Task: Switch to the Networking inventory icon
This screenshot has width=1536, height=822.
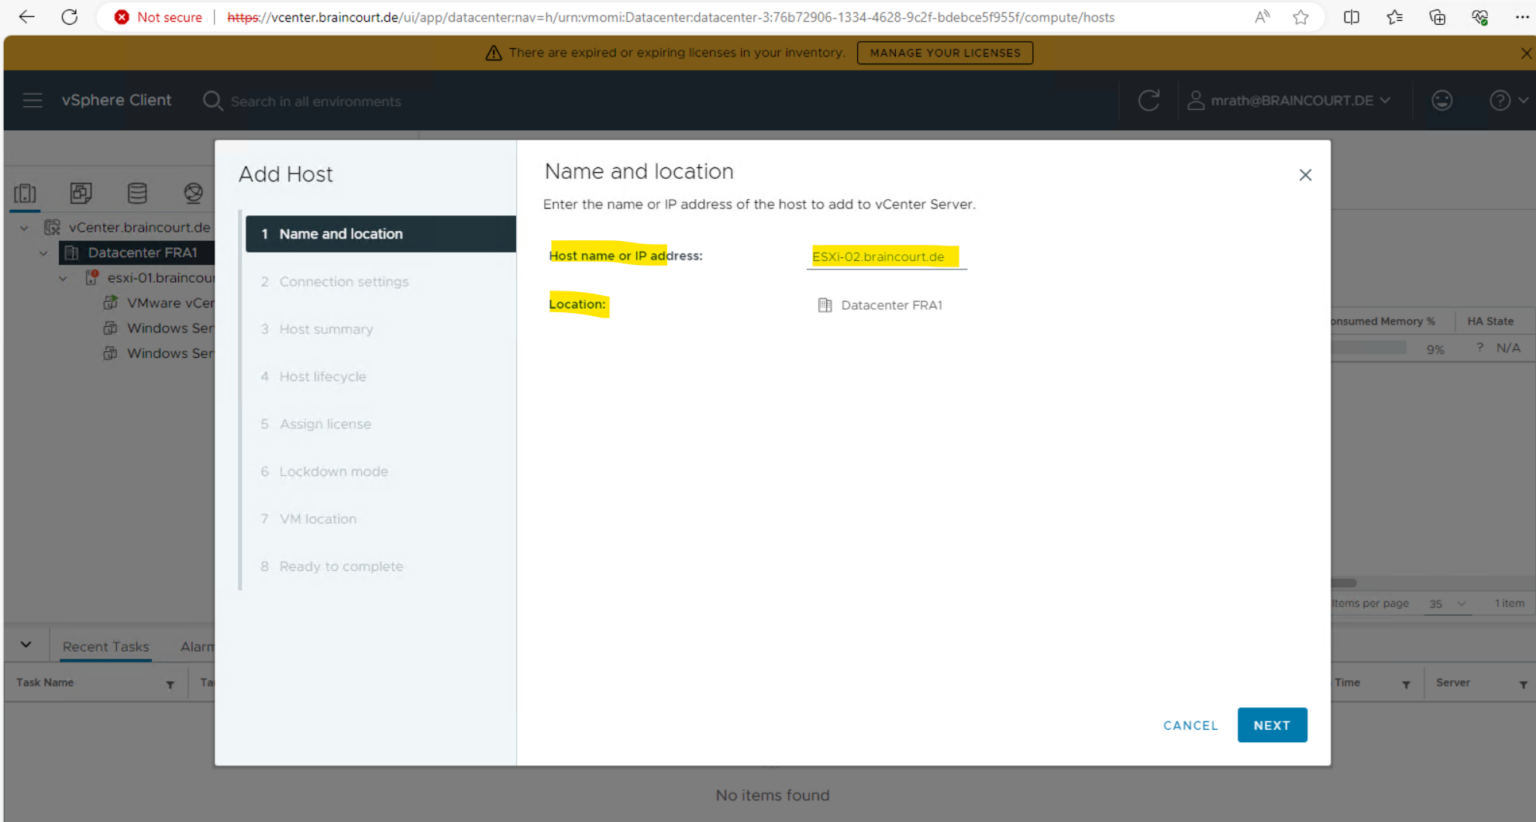Action: [193, 193]
